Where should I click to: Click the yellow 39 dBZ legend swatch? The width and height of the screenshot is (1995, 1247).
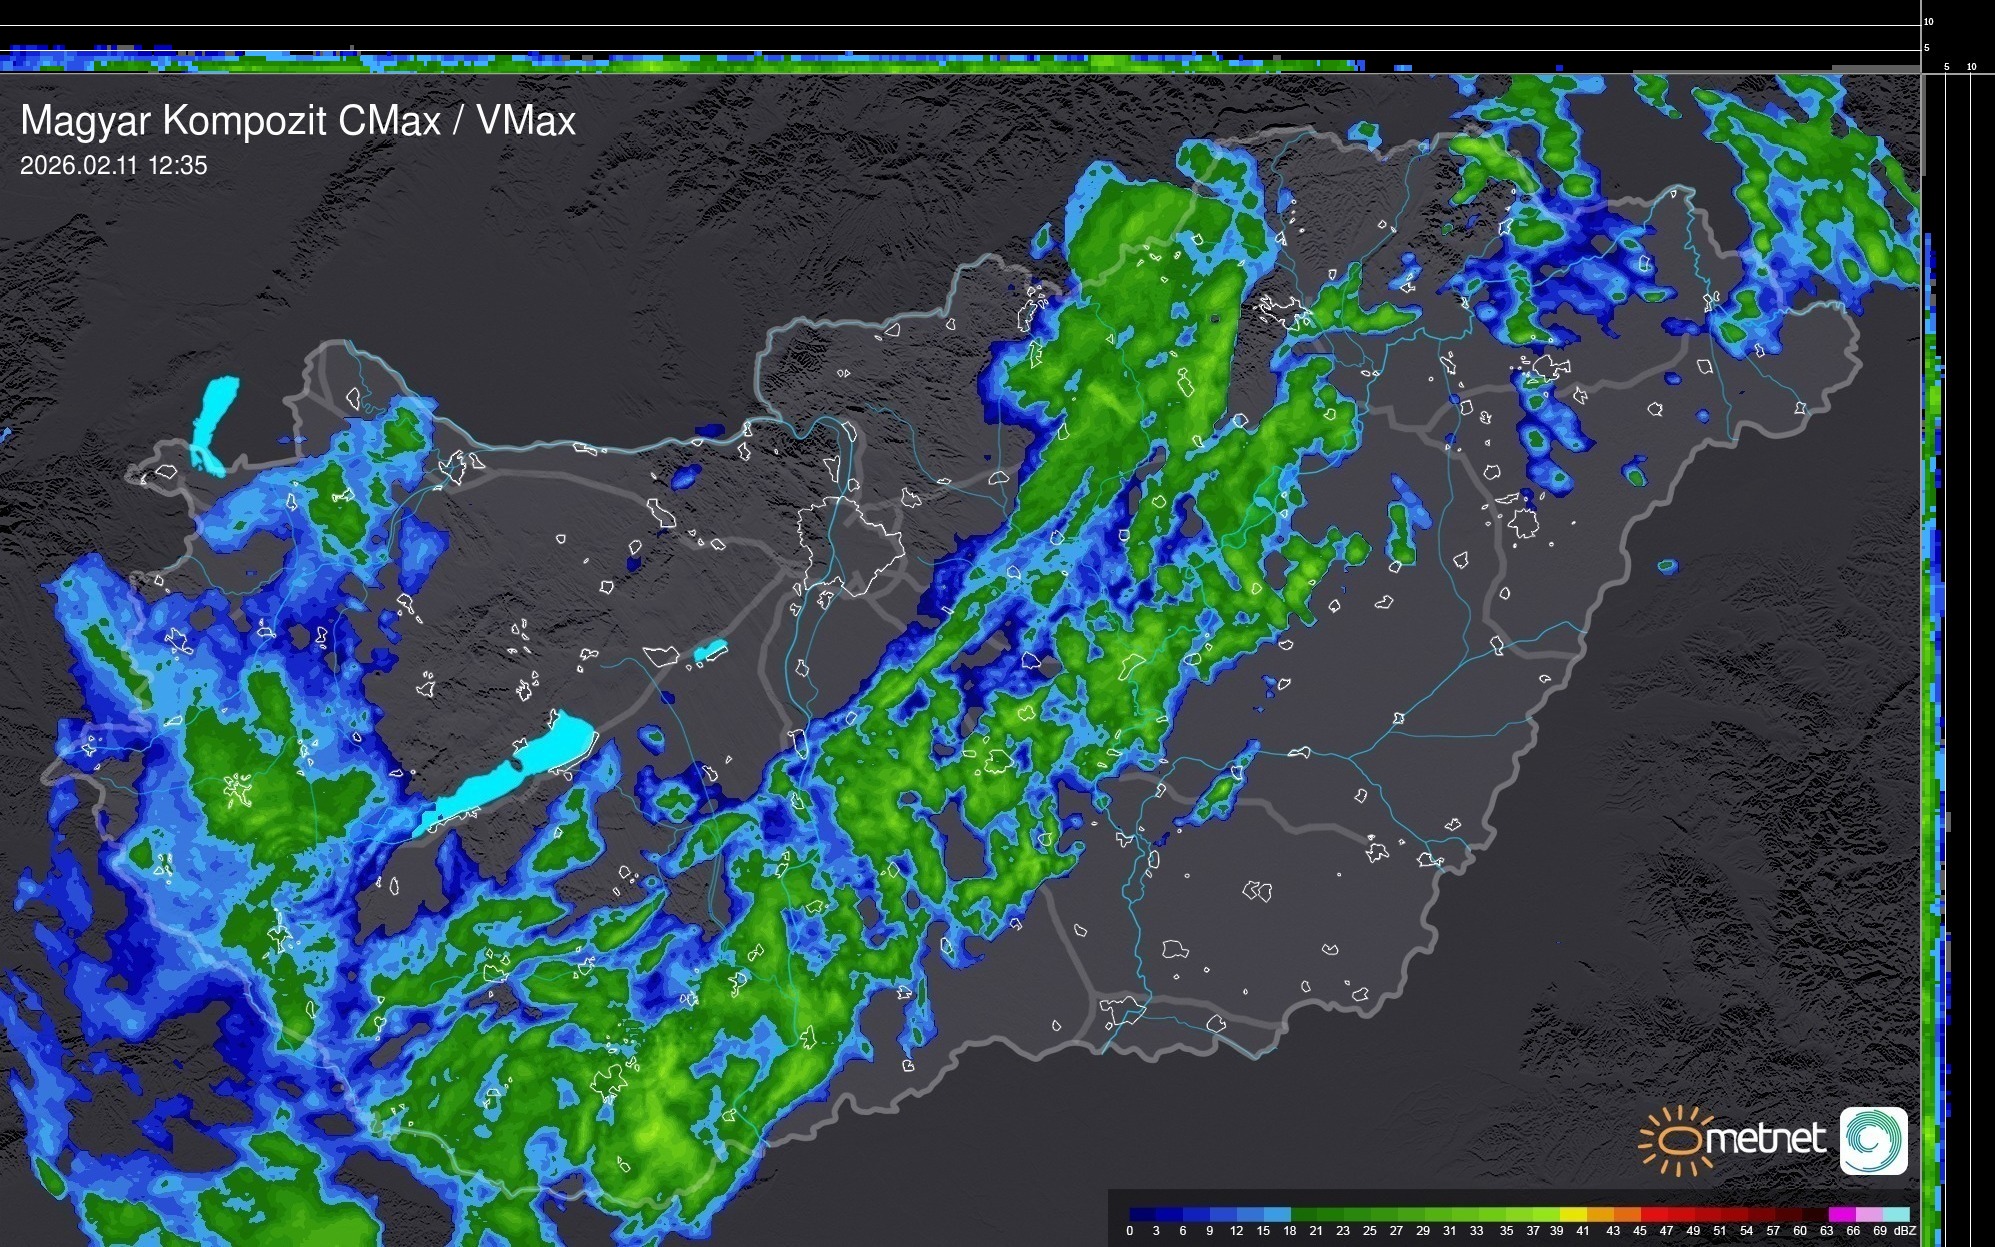point(1573,1214)
